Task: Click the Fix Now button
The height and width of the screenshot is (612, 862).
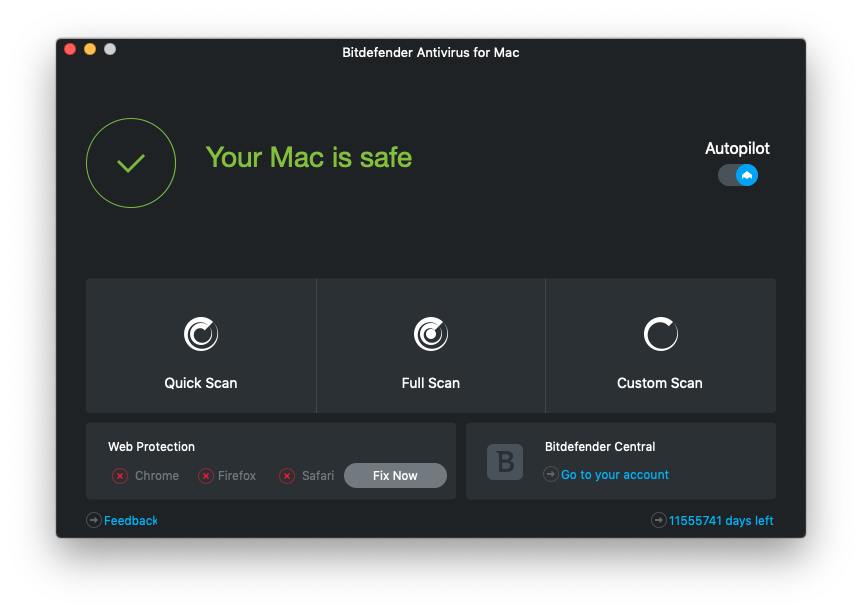Action: pyautogui.click(x=395, y=476)
